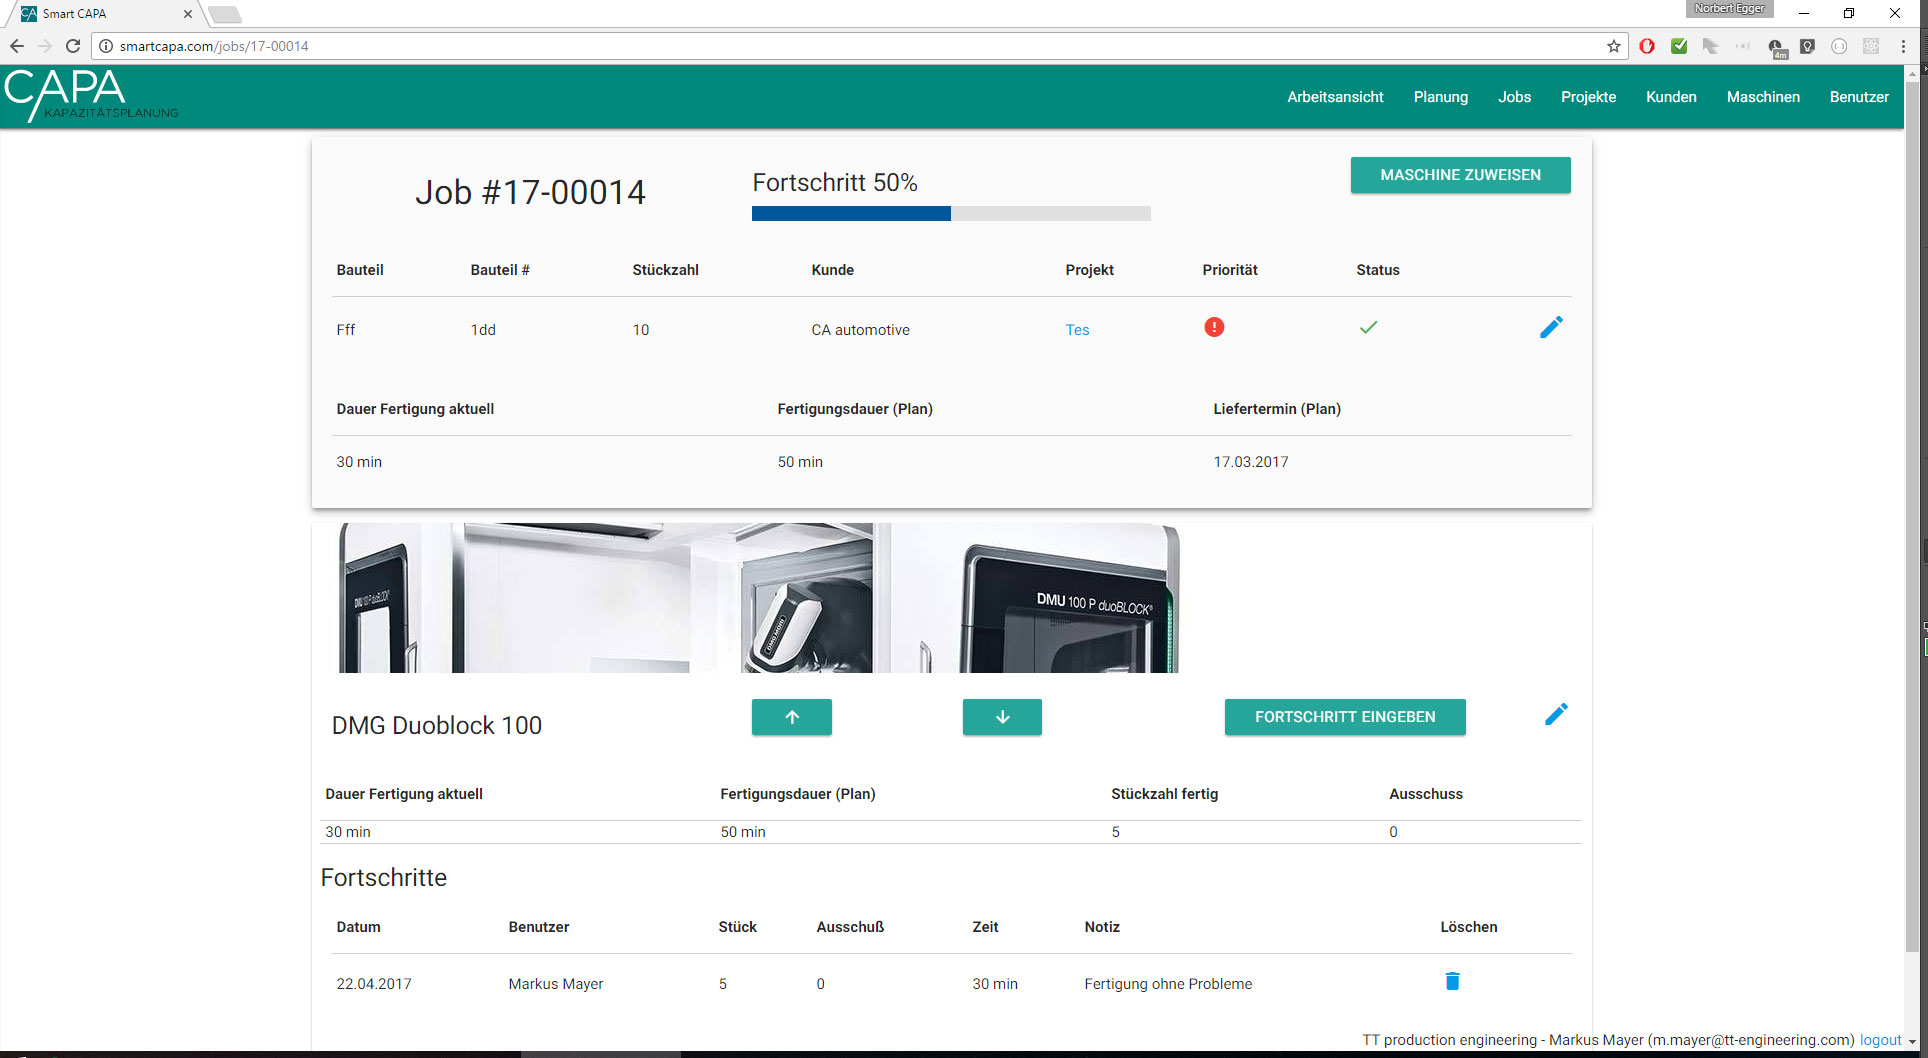The width and height of the screenshot is (1928, 1058).
Task: Select Bauteil value Fff
Action: tap(346, 330)
